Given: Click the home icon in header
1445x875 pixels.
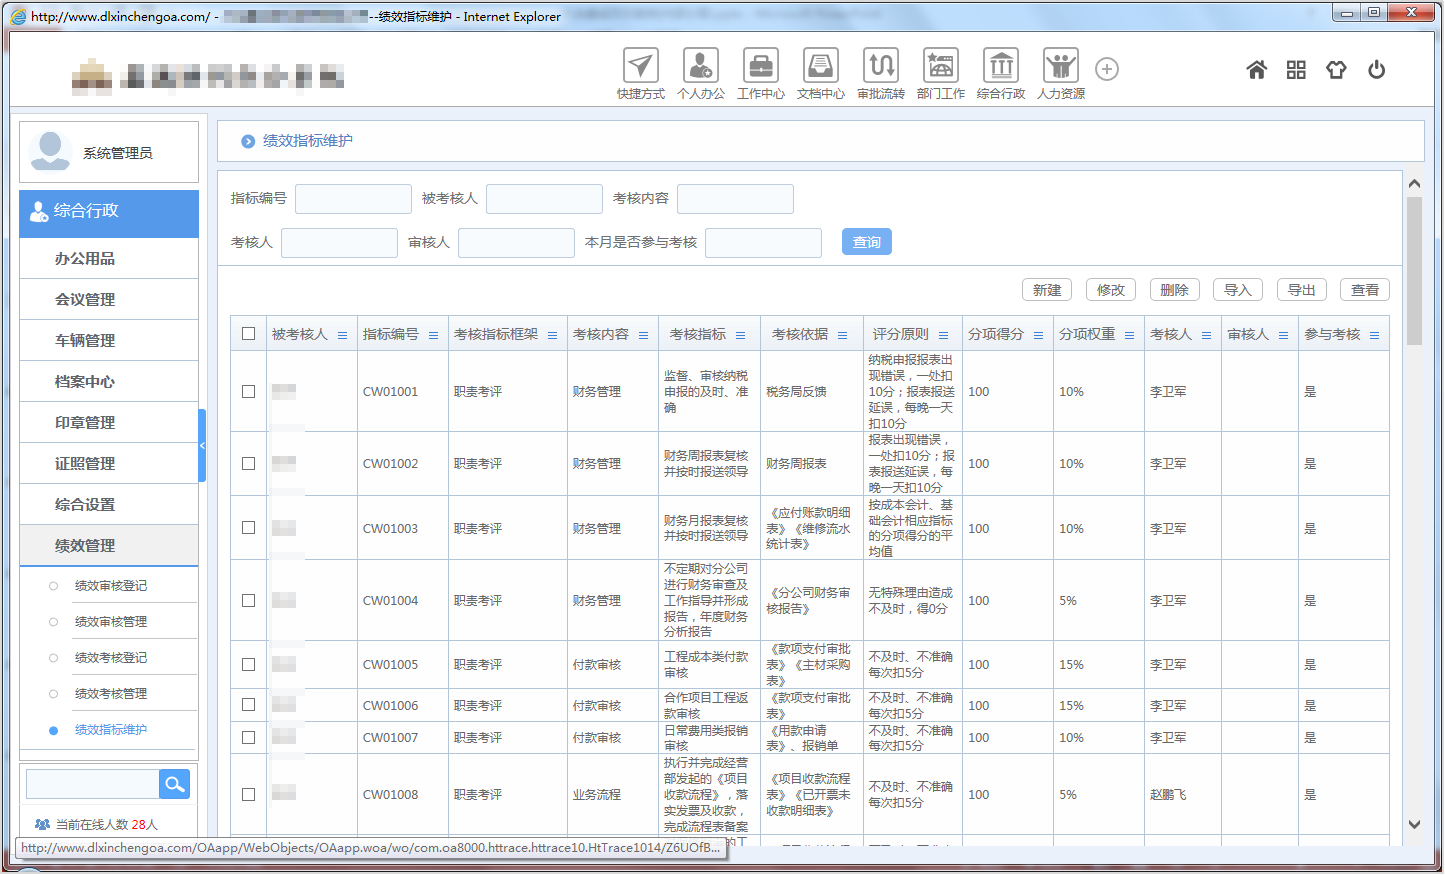Looking at the screenshot, I should (x=1256, y=70).
